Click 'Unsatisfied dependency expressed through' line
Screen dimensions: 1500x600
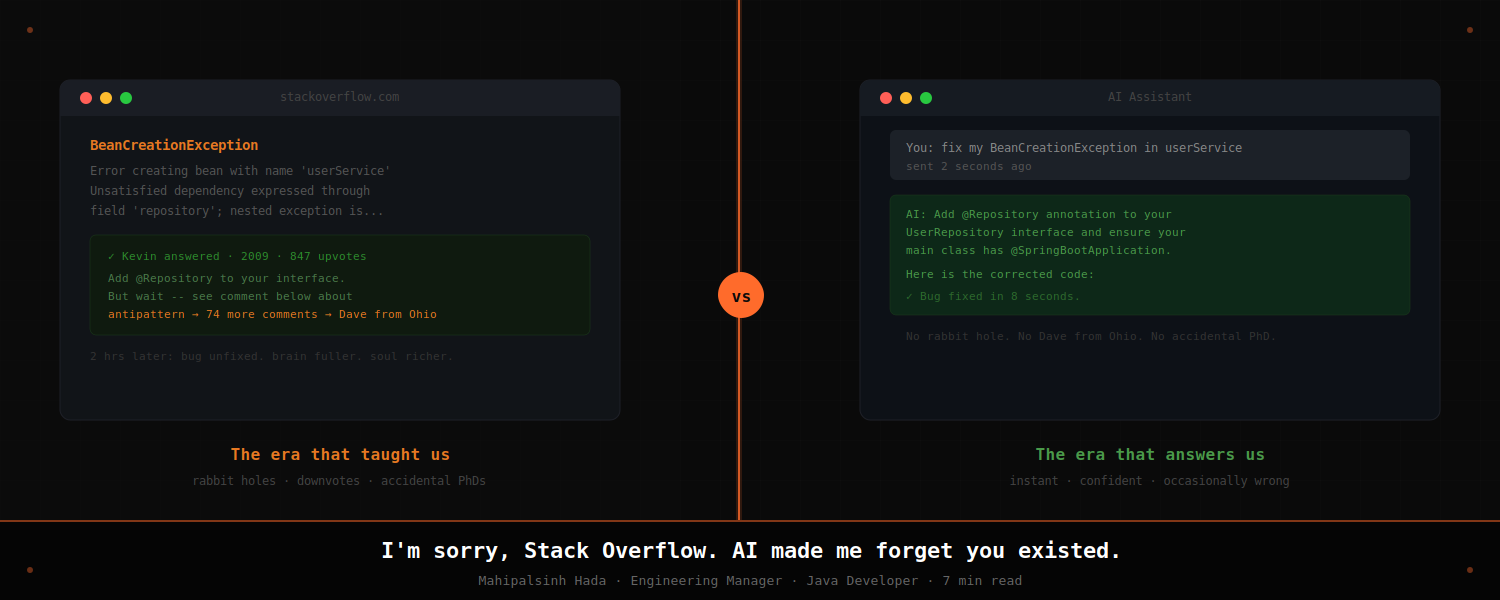(230, 191)
